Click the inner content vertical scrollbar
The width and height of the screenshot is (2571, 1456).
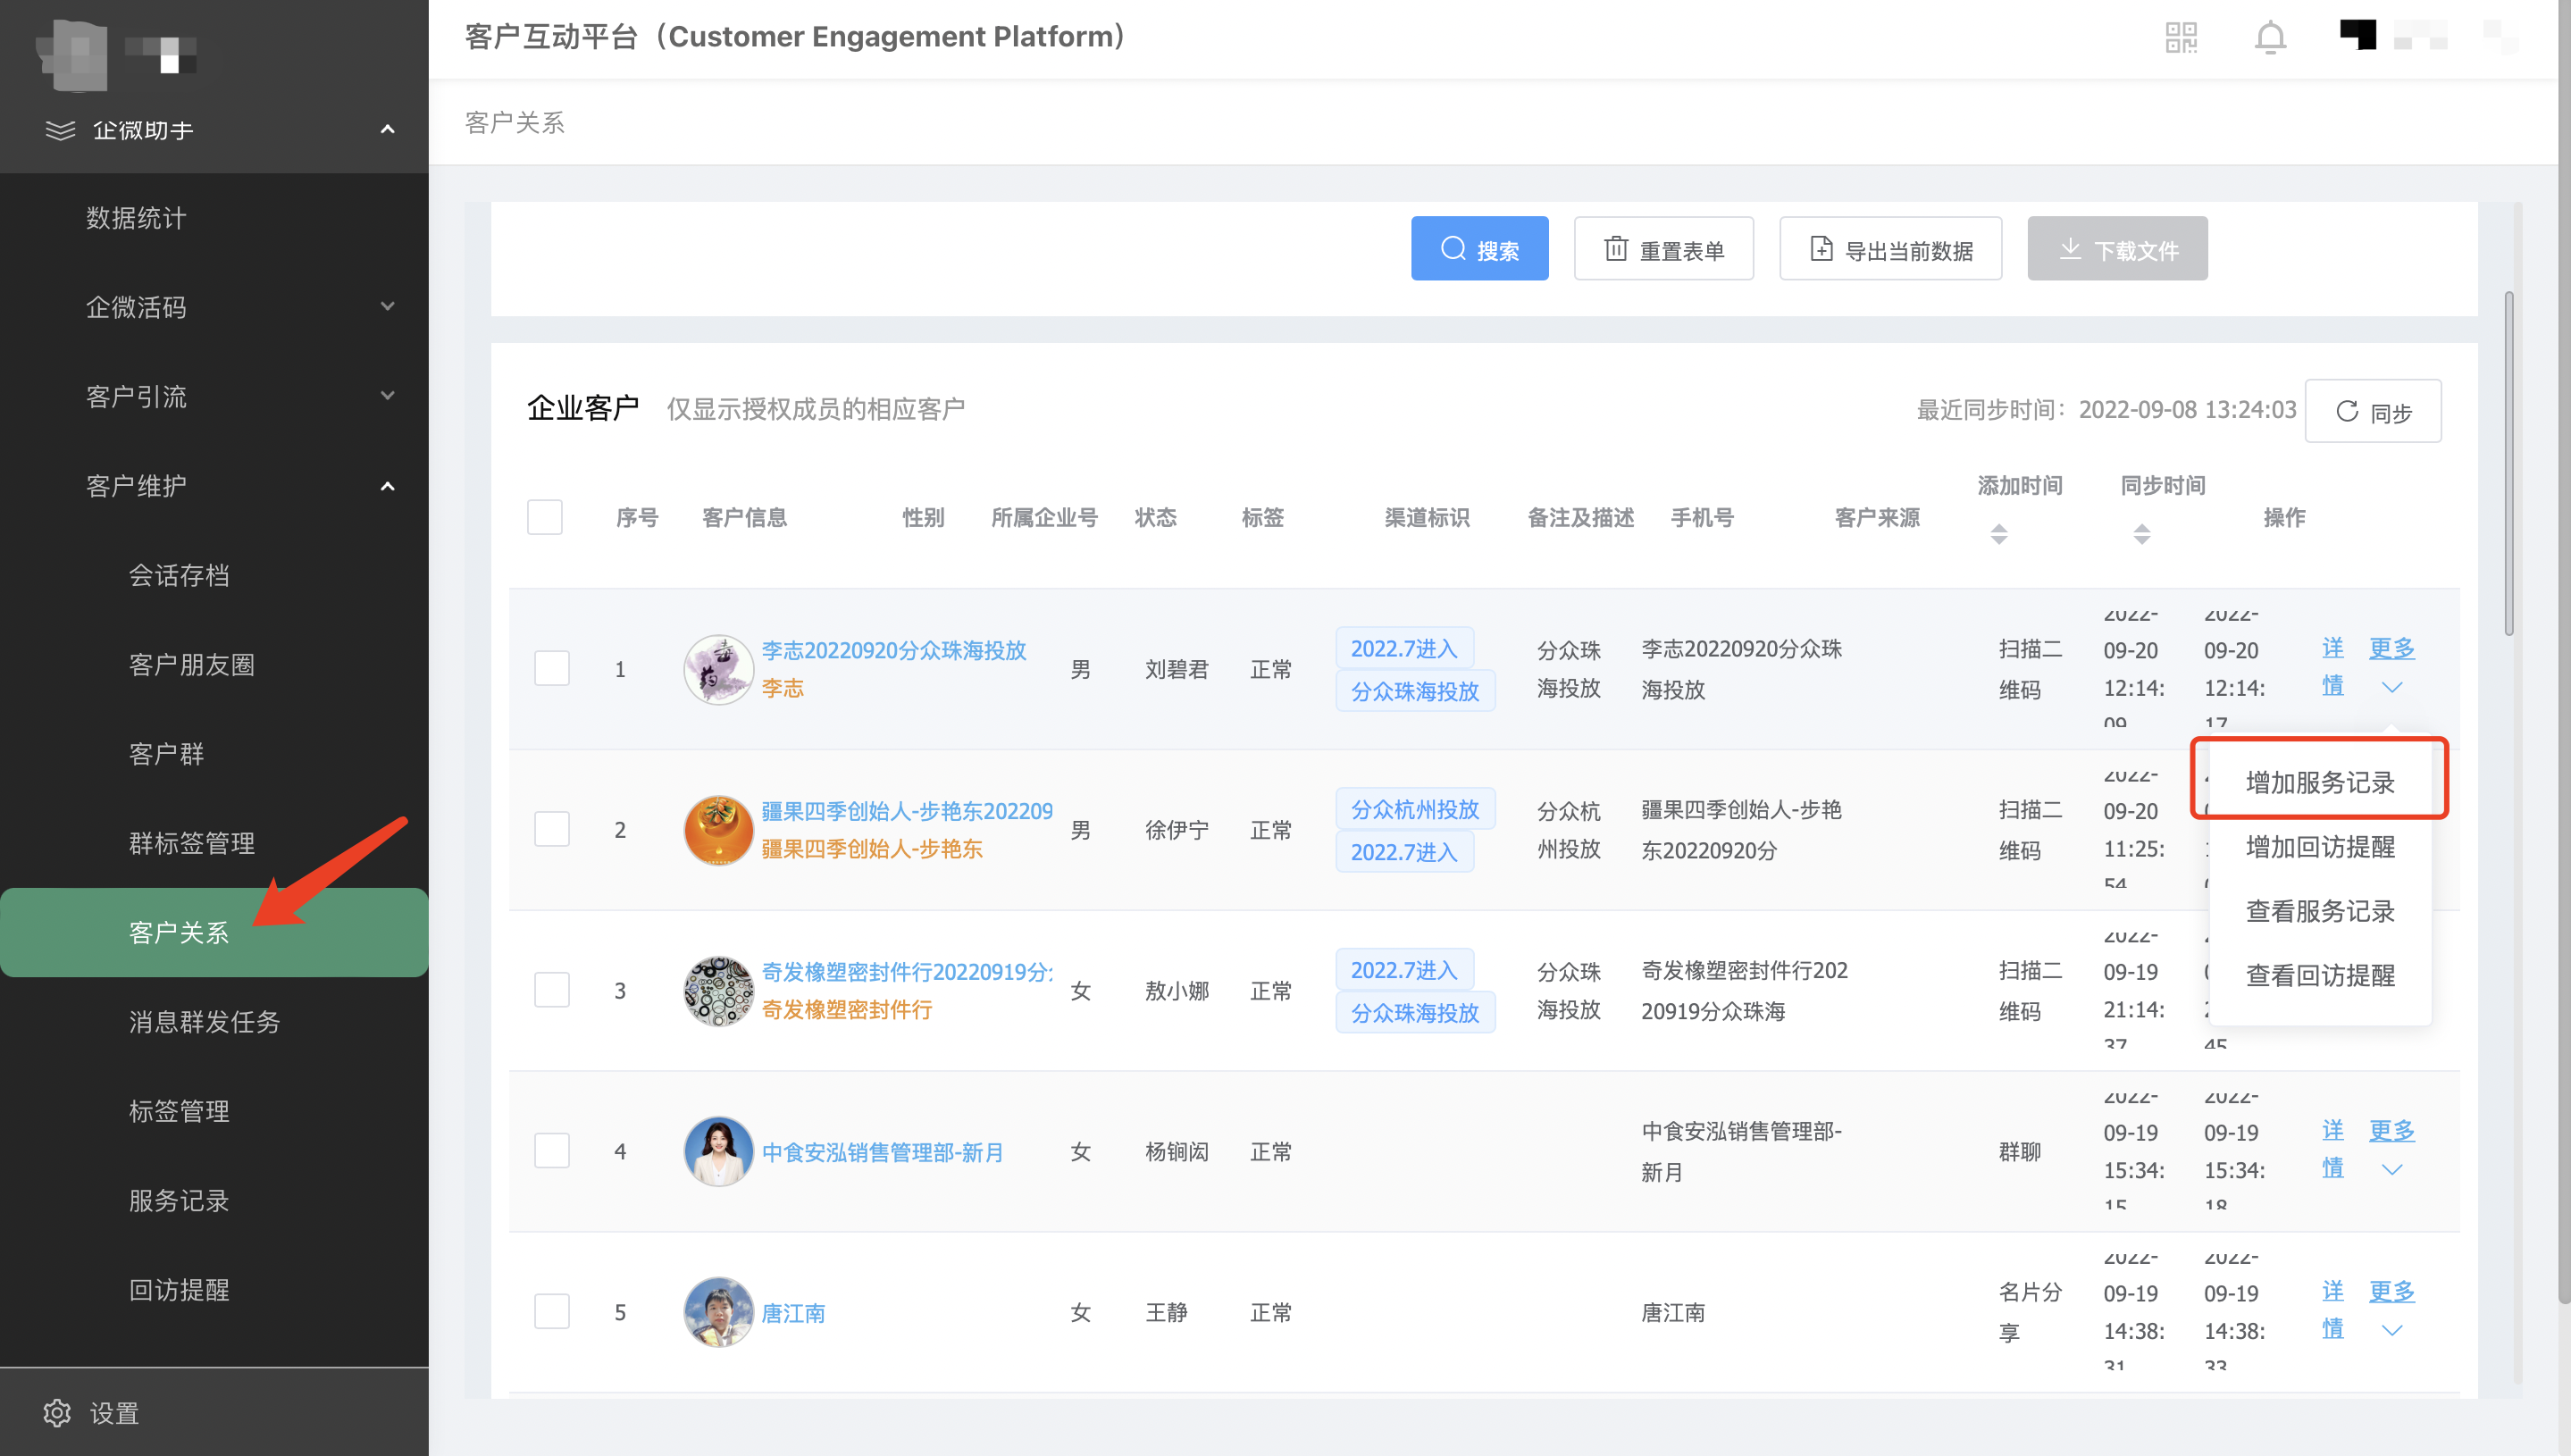coord(2508,464)
